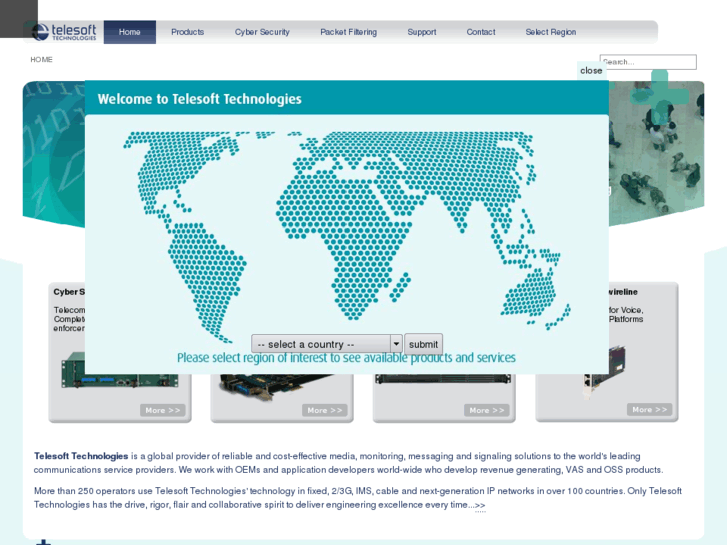Screen dimensions: 727x545
Task: Close the welcome popup
Action: 591,71
